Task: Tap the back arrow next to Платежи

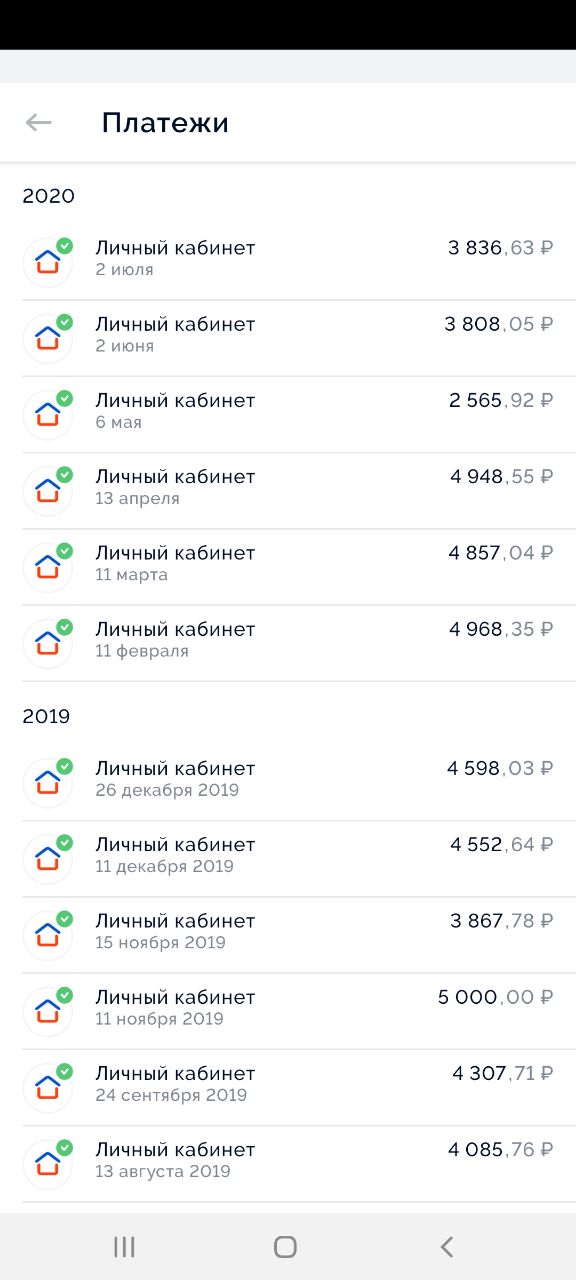Action: 38,123
